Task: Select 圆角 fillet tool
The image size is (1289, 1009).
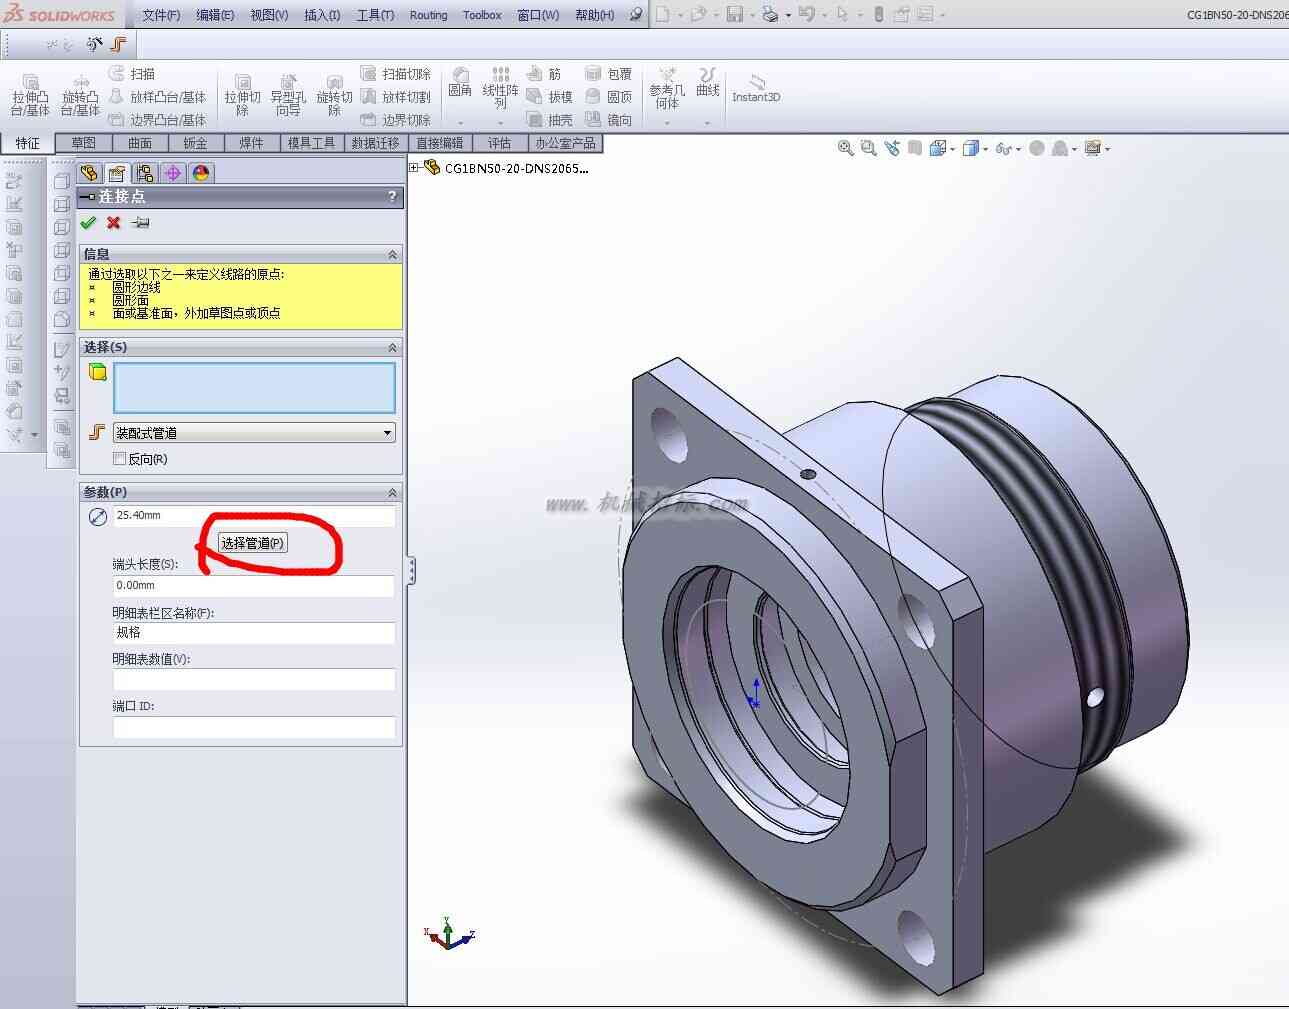Action: pyautogui.click(x=460, y=83)
